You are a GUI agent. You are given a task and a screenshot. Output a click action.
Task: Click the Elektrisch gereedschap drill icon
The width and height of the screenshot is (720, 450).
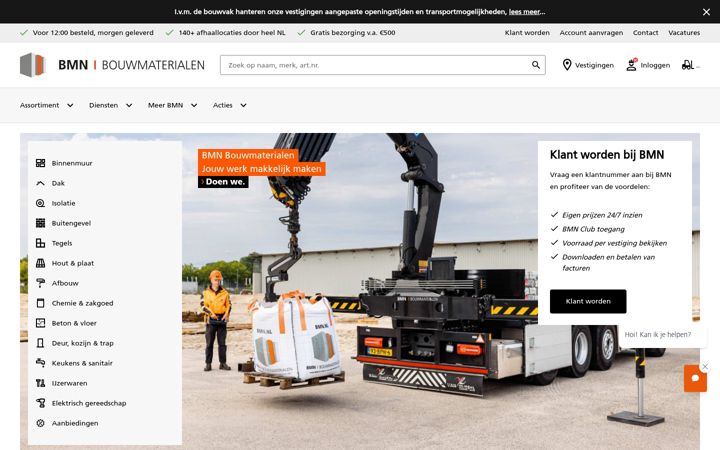[x=40, y=403]
